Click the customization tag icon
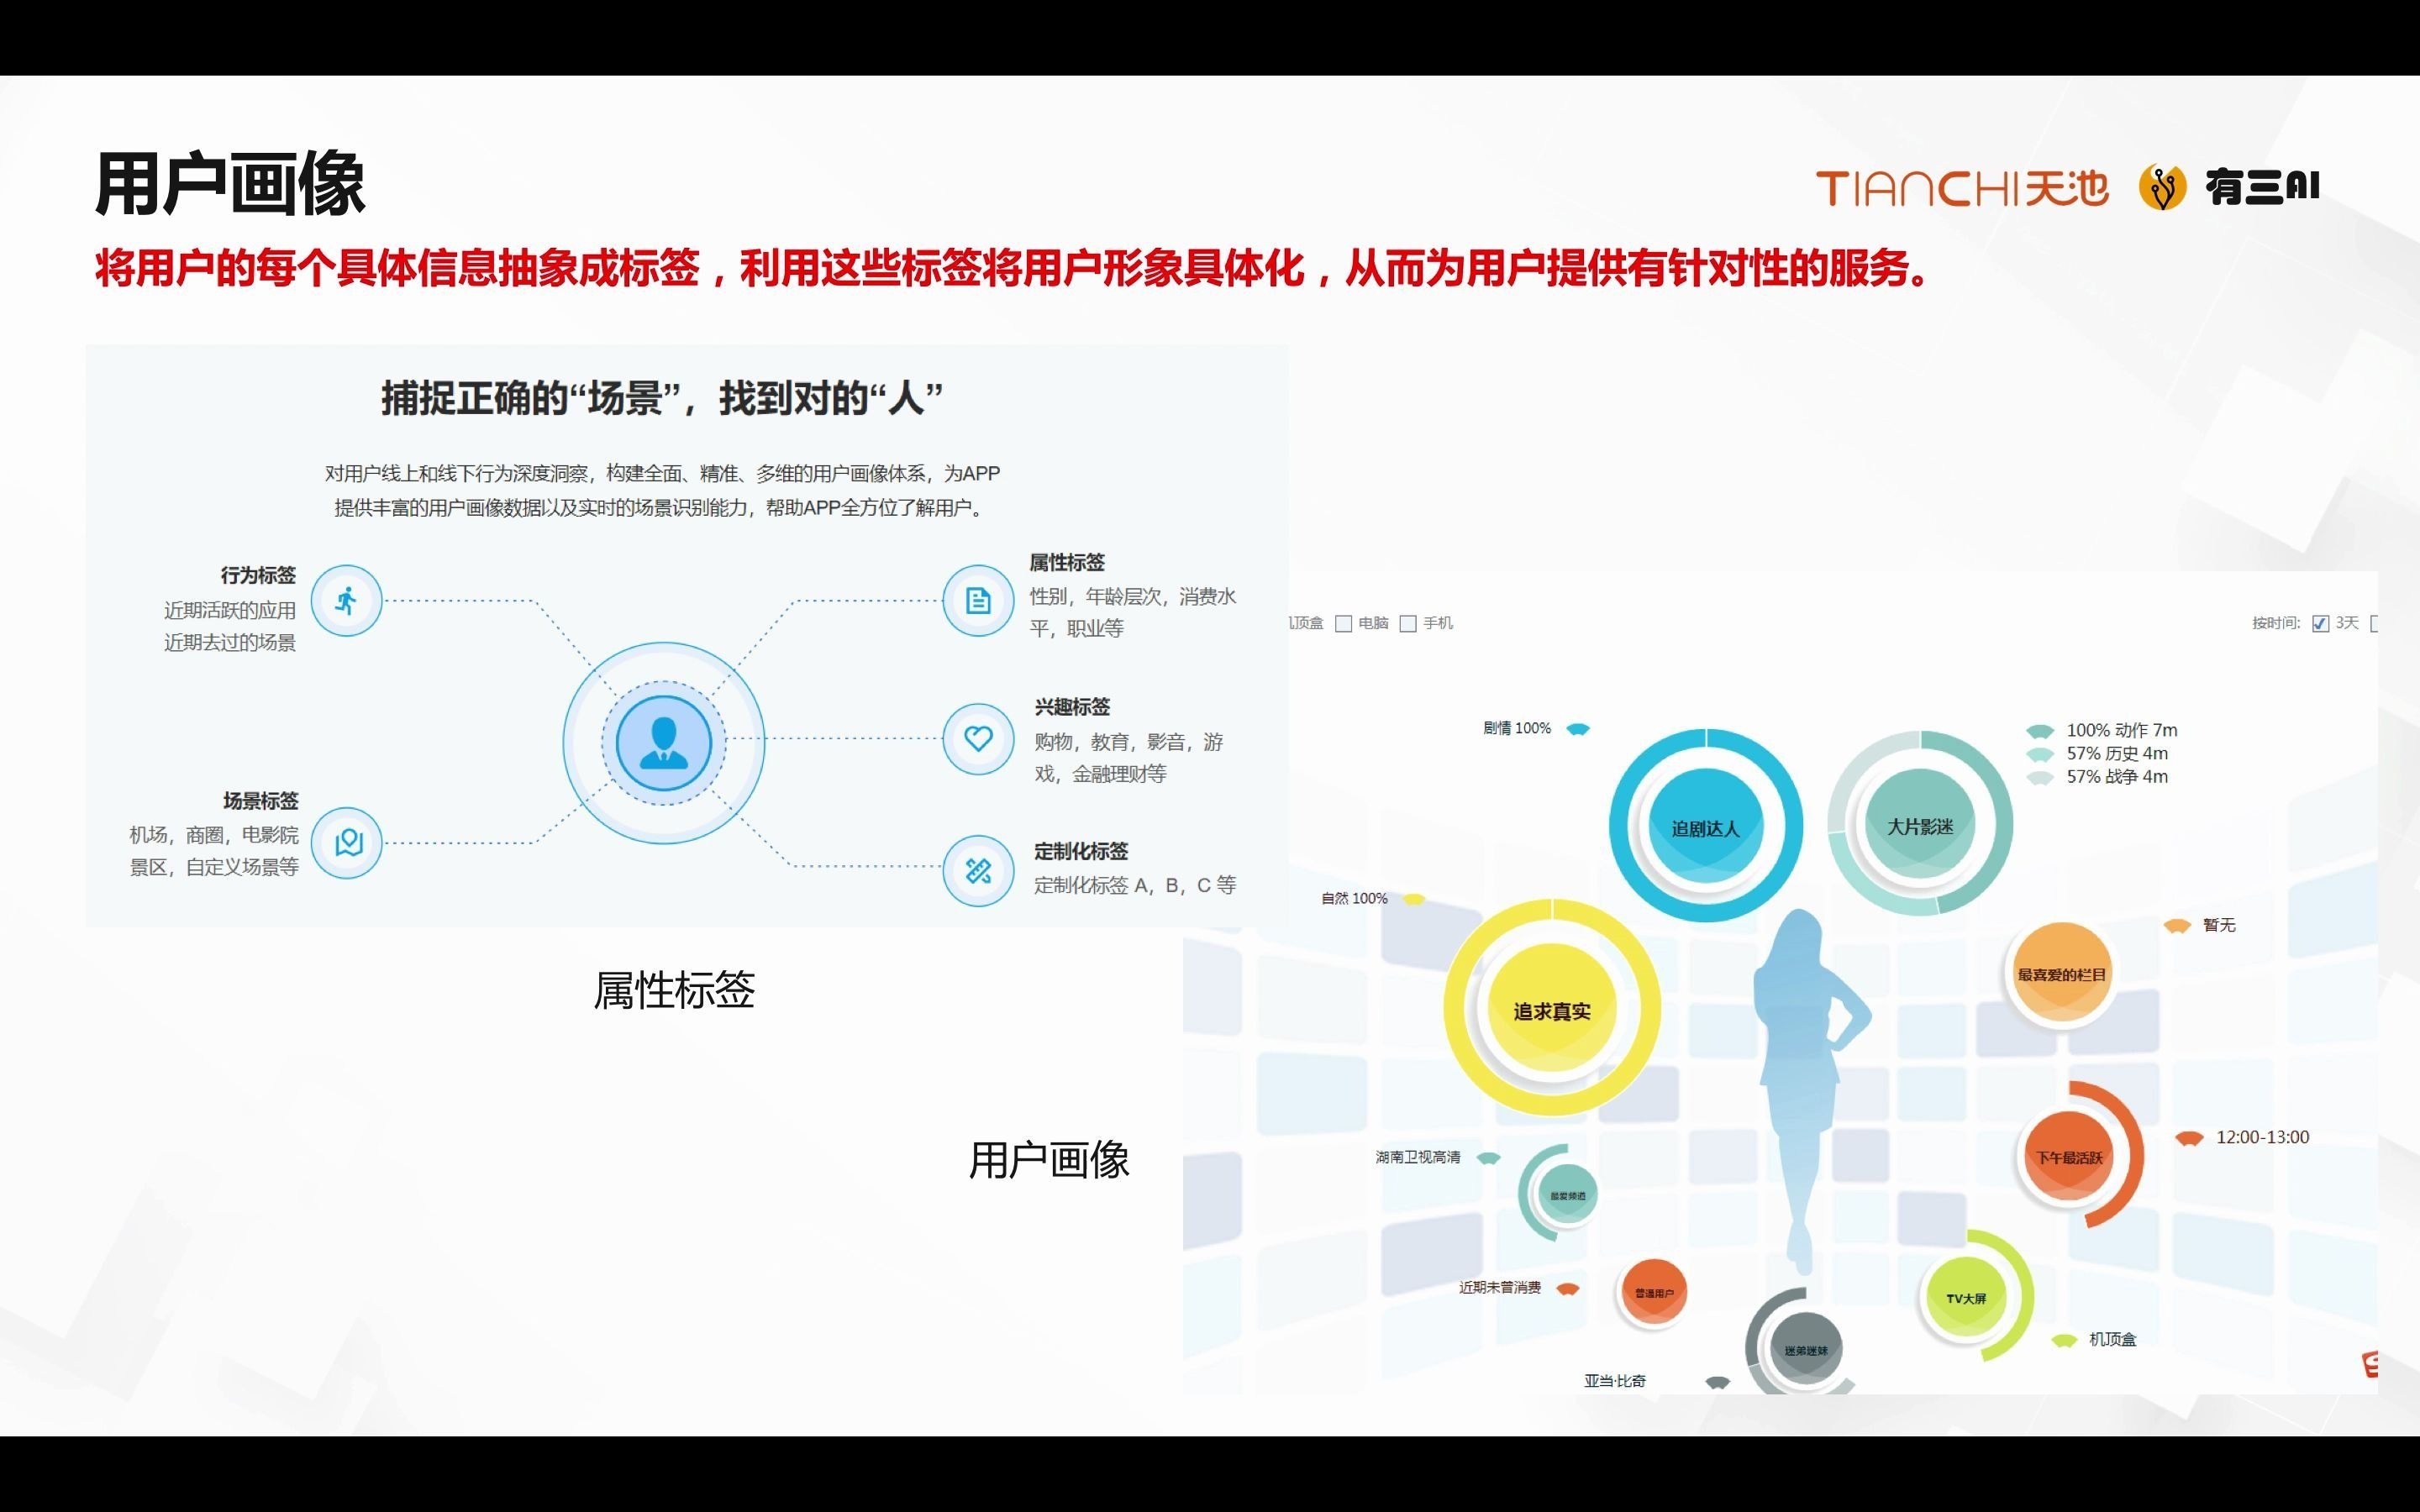This screenshot has height=1512, width=2420. point(977,870)
